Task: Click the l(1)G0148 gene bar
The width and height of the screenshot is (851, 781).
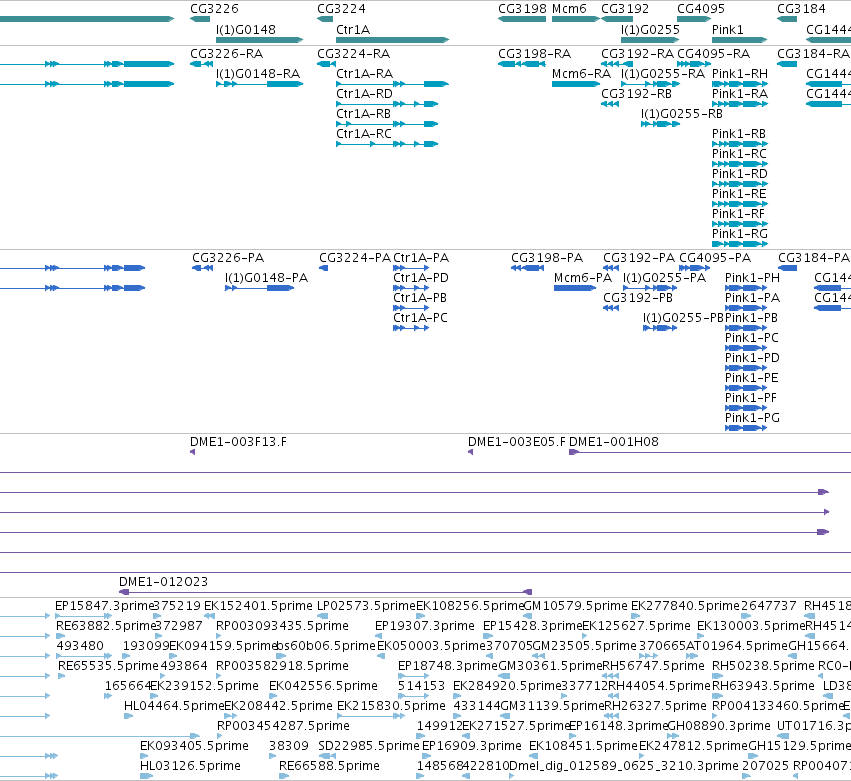Action: [259, 40]
